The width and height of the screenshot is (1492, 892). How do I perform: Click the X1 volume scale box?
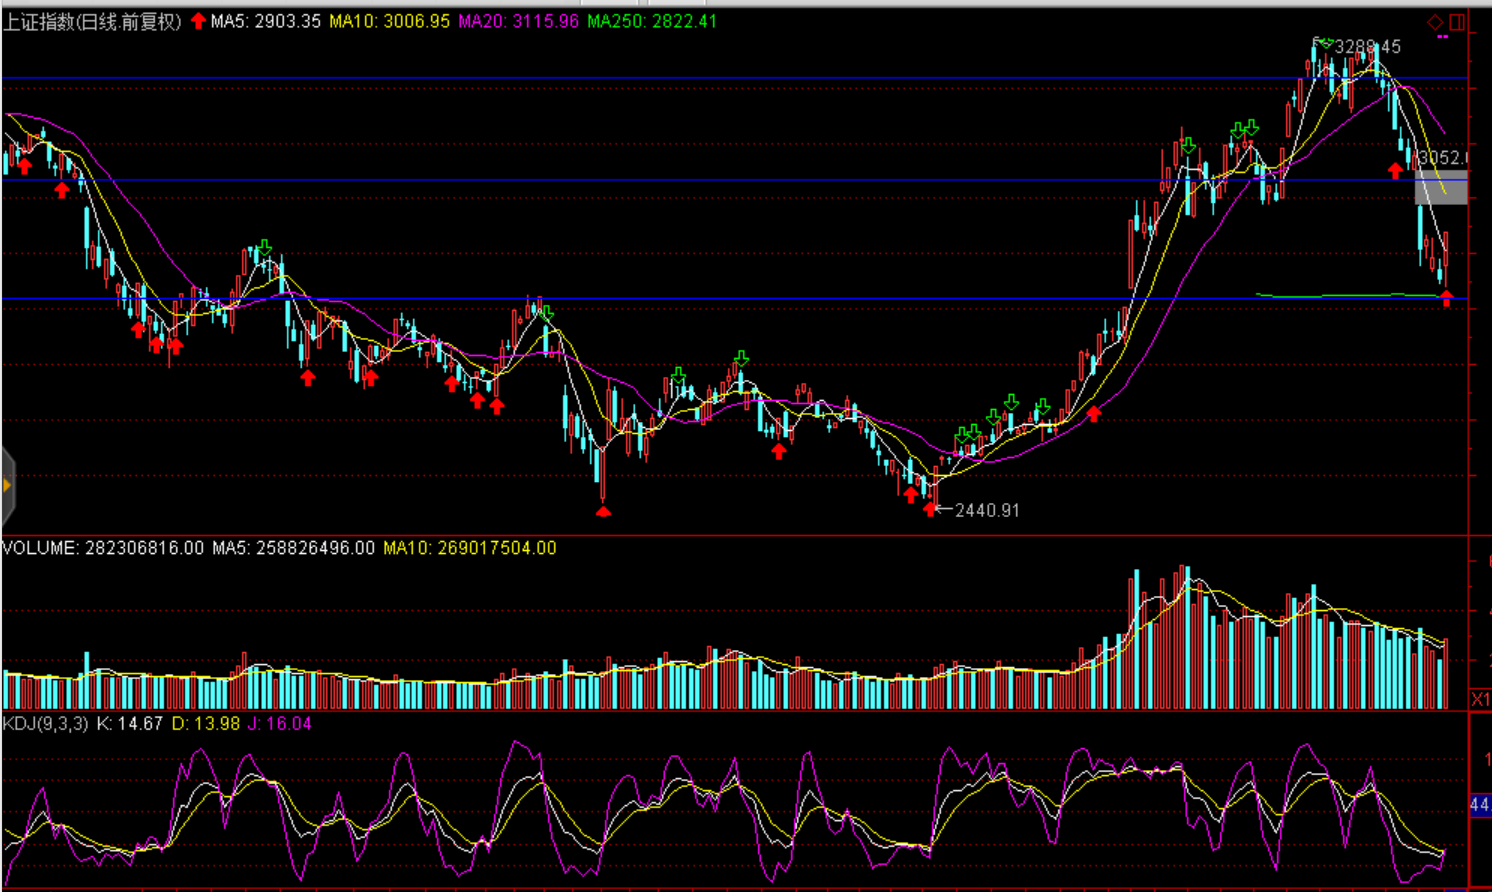pyautogui.click(x=1480, y=698)
